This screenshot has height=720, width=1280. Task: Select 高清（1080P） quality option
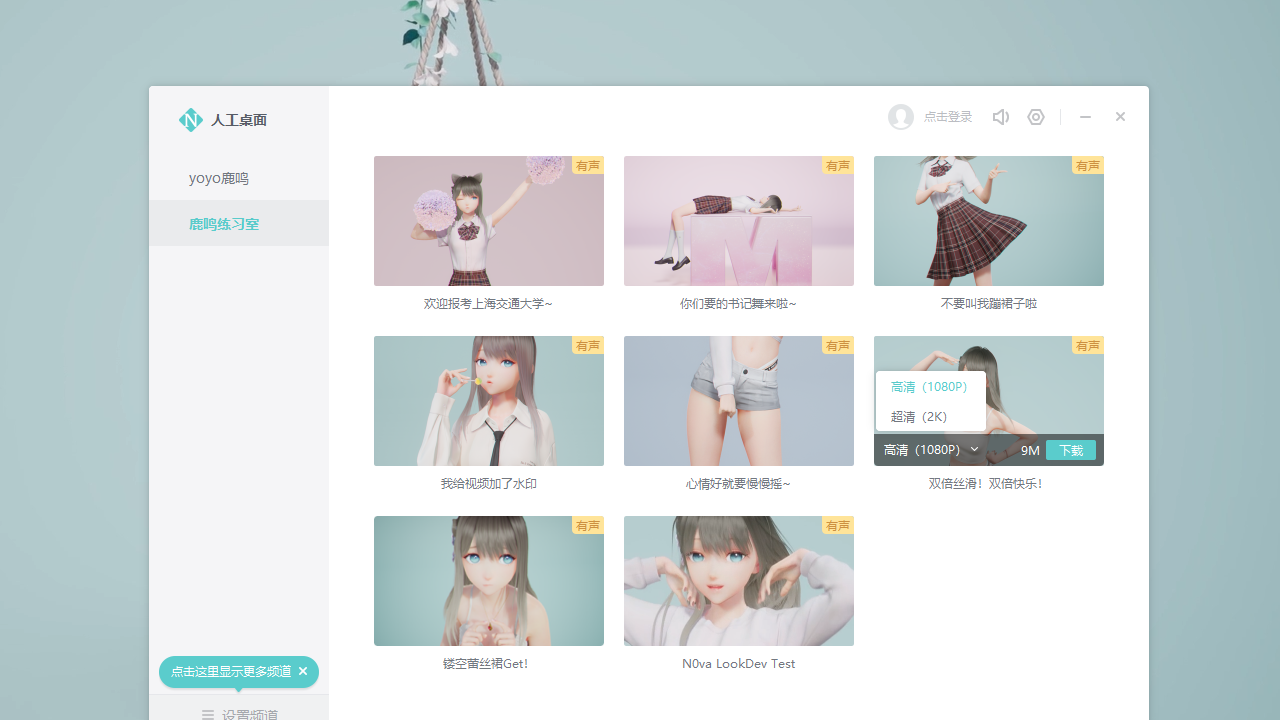pyautogui.click(x=929, y=387)
